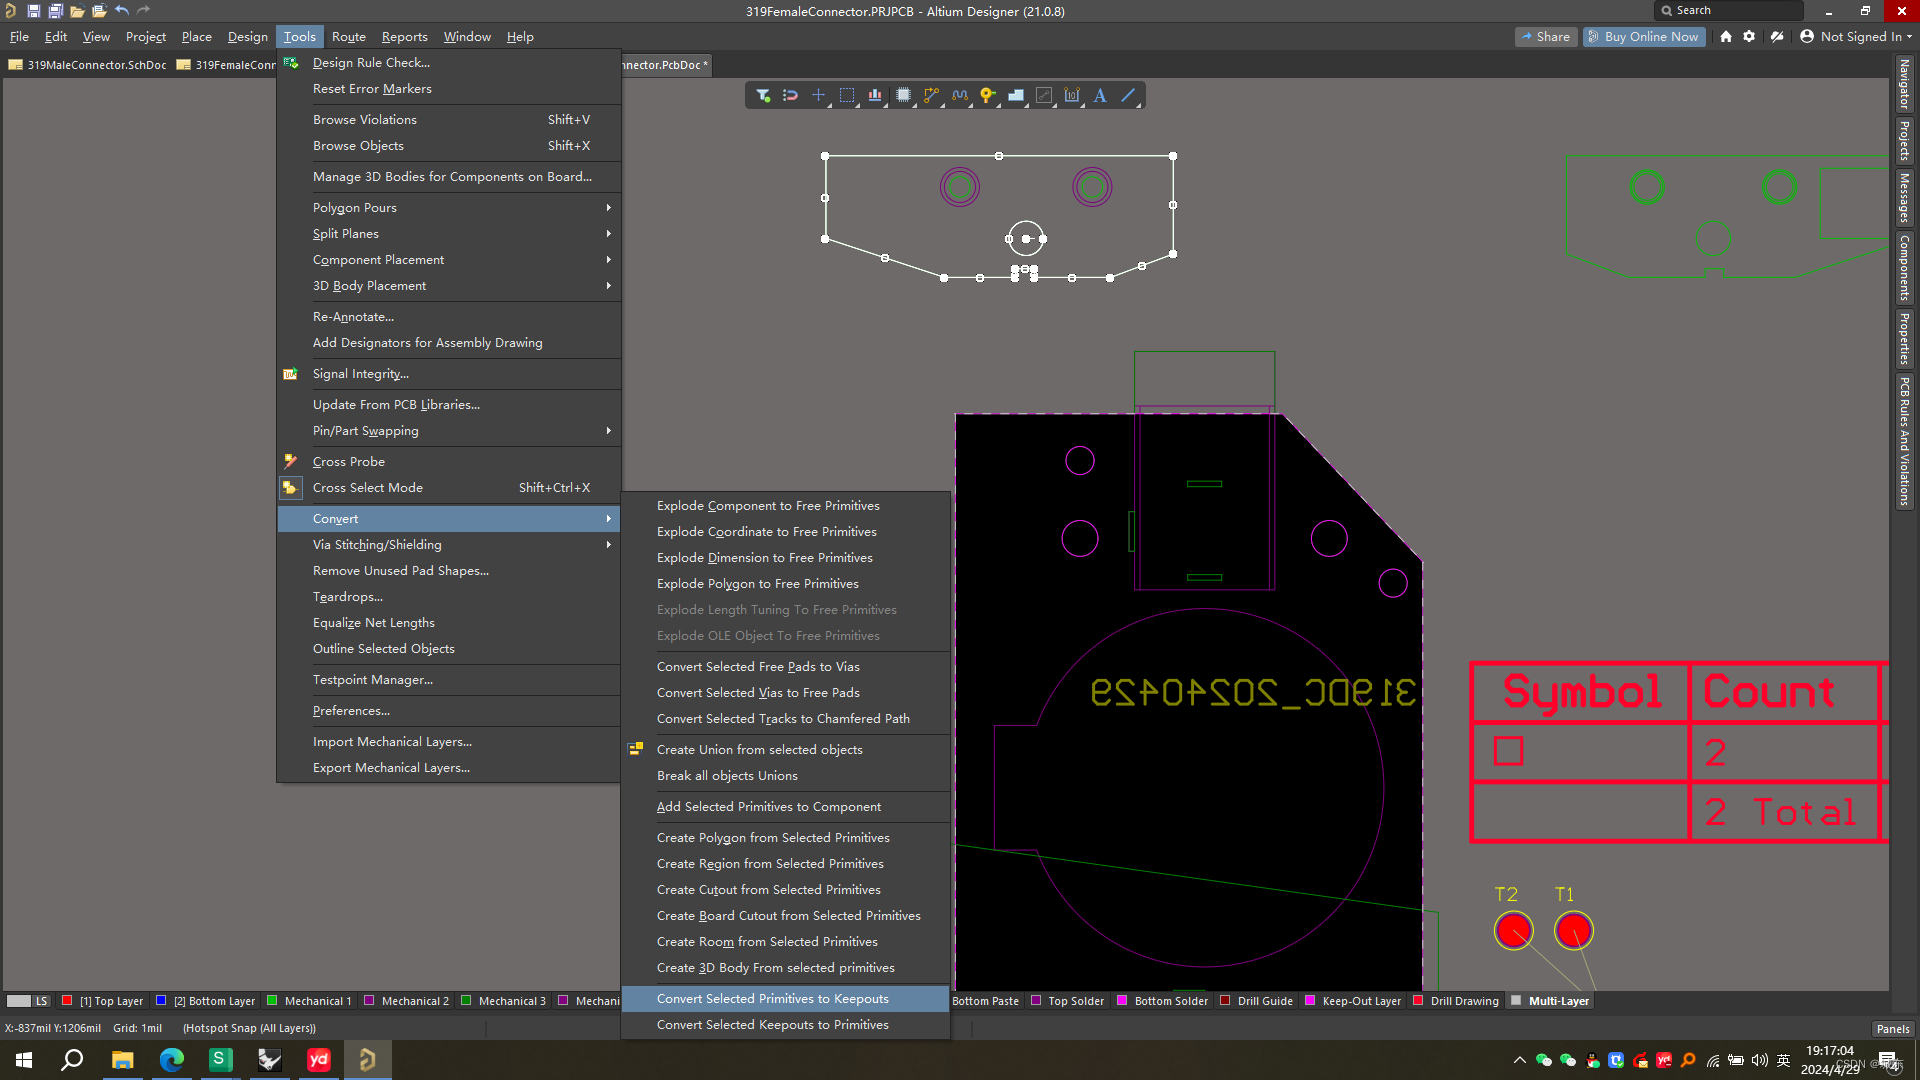Click the Signal Integrity tool icon
1920x1080 pixels.
click(x=293, y=372)
